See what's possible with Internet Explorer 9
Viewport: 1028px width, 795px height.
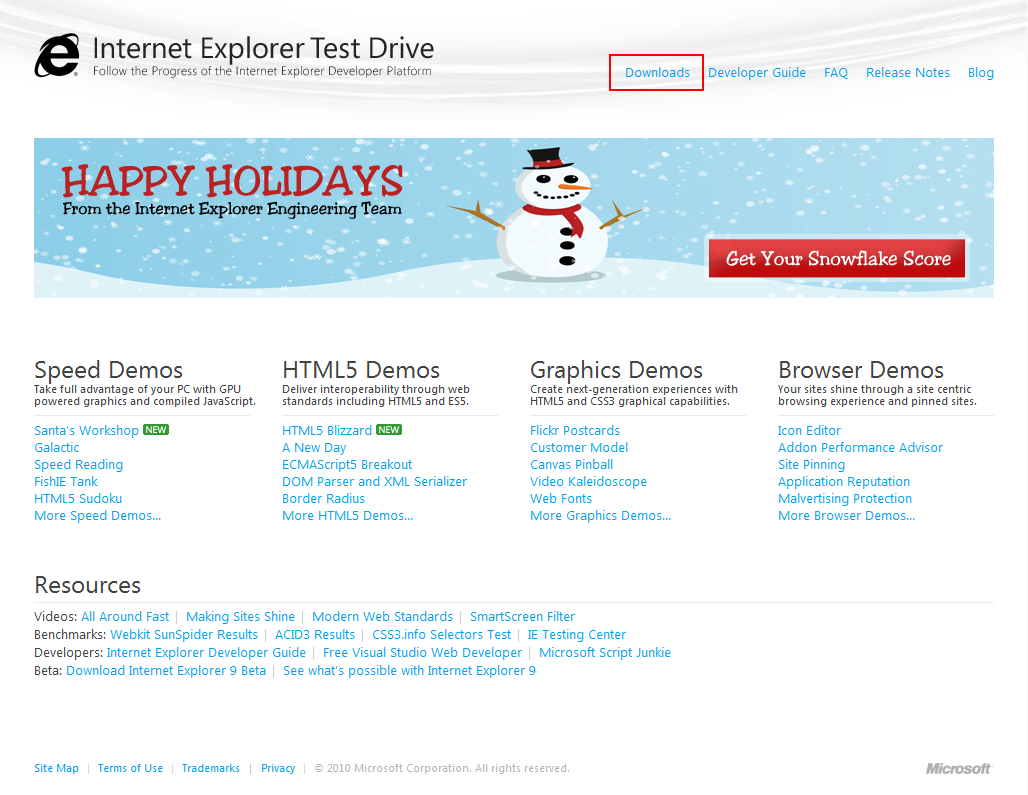[409, 670]
